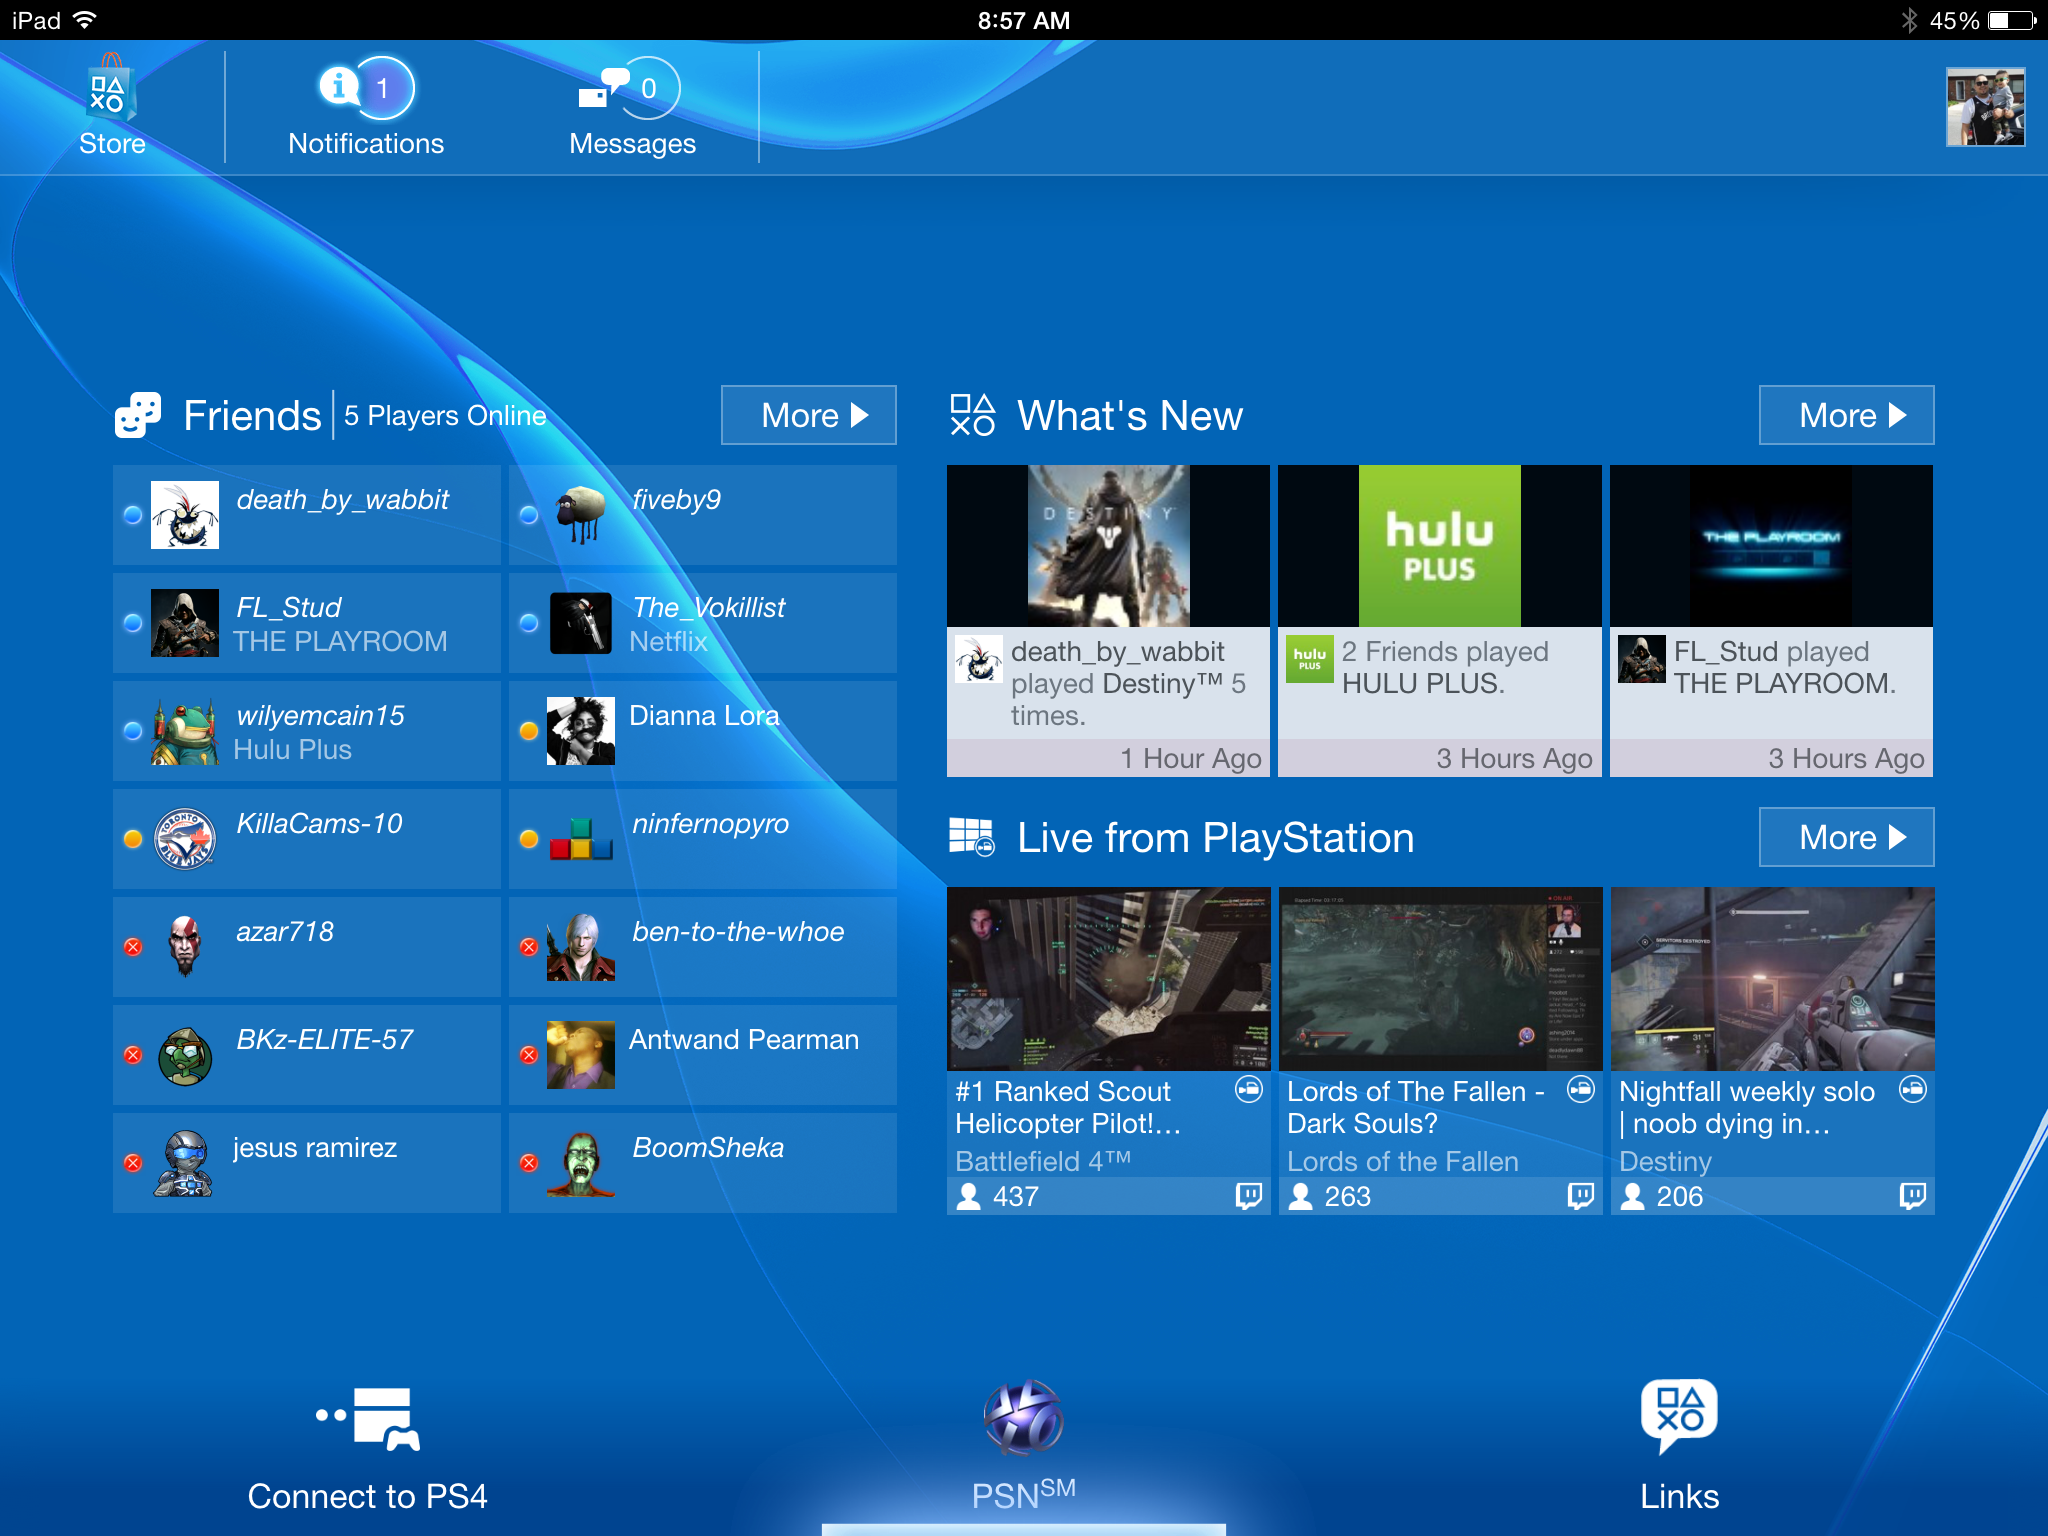
Task: Tap live broadcast icon on Lords of The Fallen
Action: 1581,1089
